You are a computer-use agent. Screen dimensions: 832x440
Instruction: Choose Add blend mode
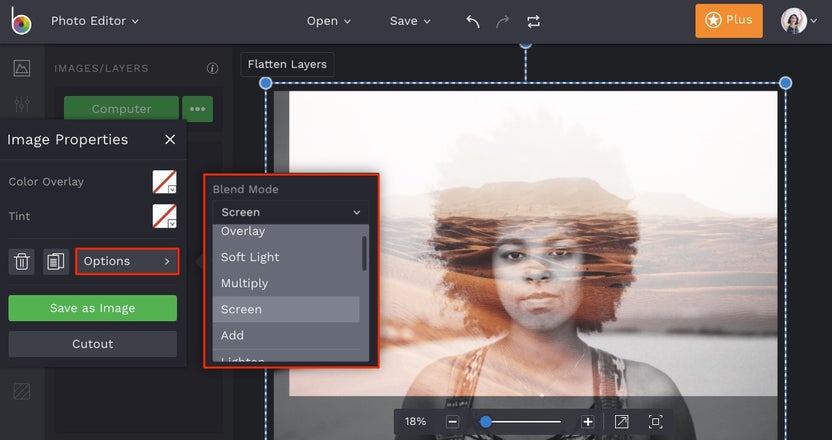pos(286,335)
